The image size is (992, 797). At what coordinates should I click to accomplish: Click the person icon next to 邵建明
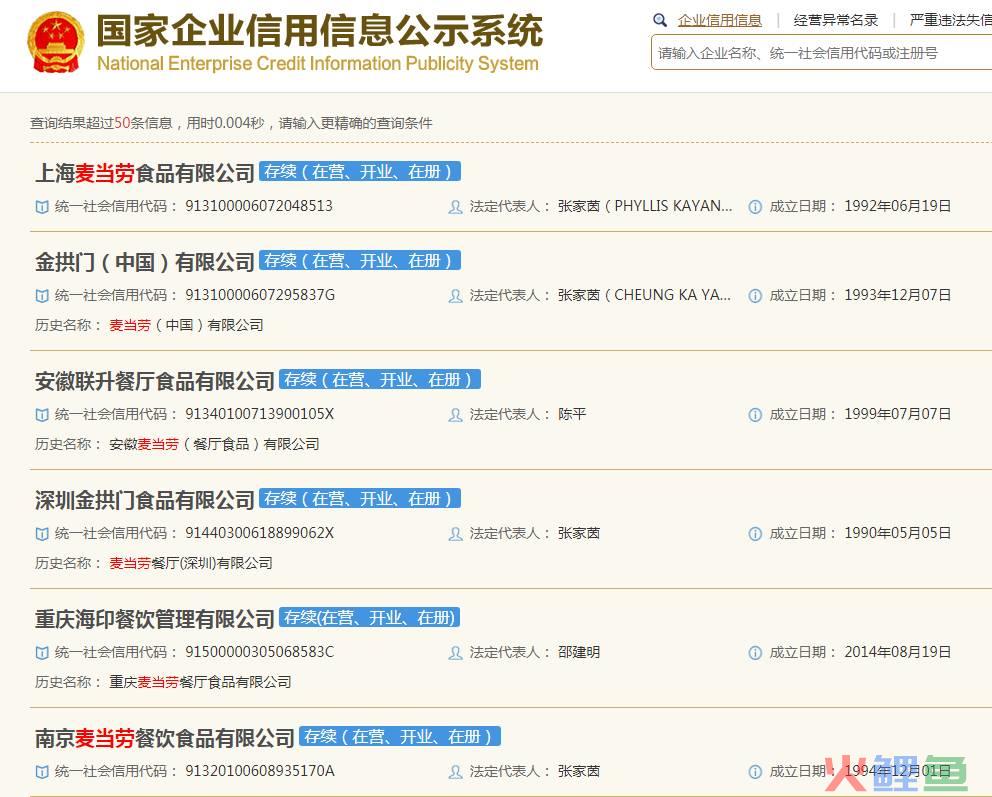tap(456, 653)
